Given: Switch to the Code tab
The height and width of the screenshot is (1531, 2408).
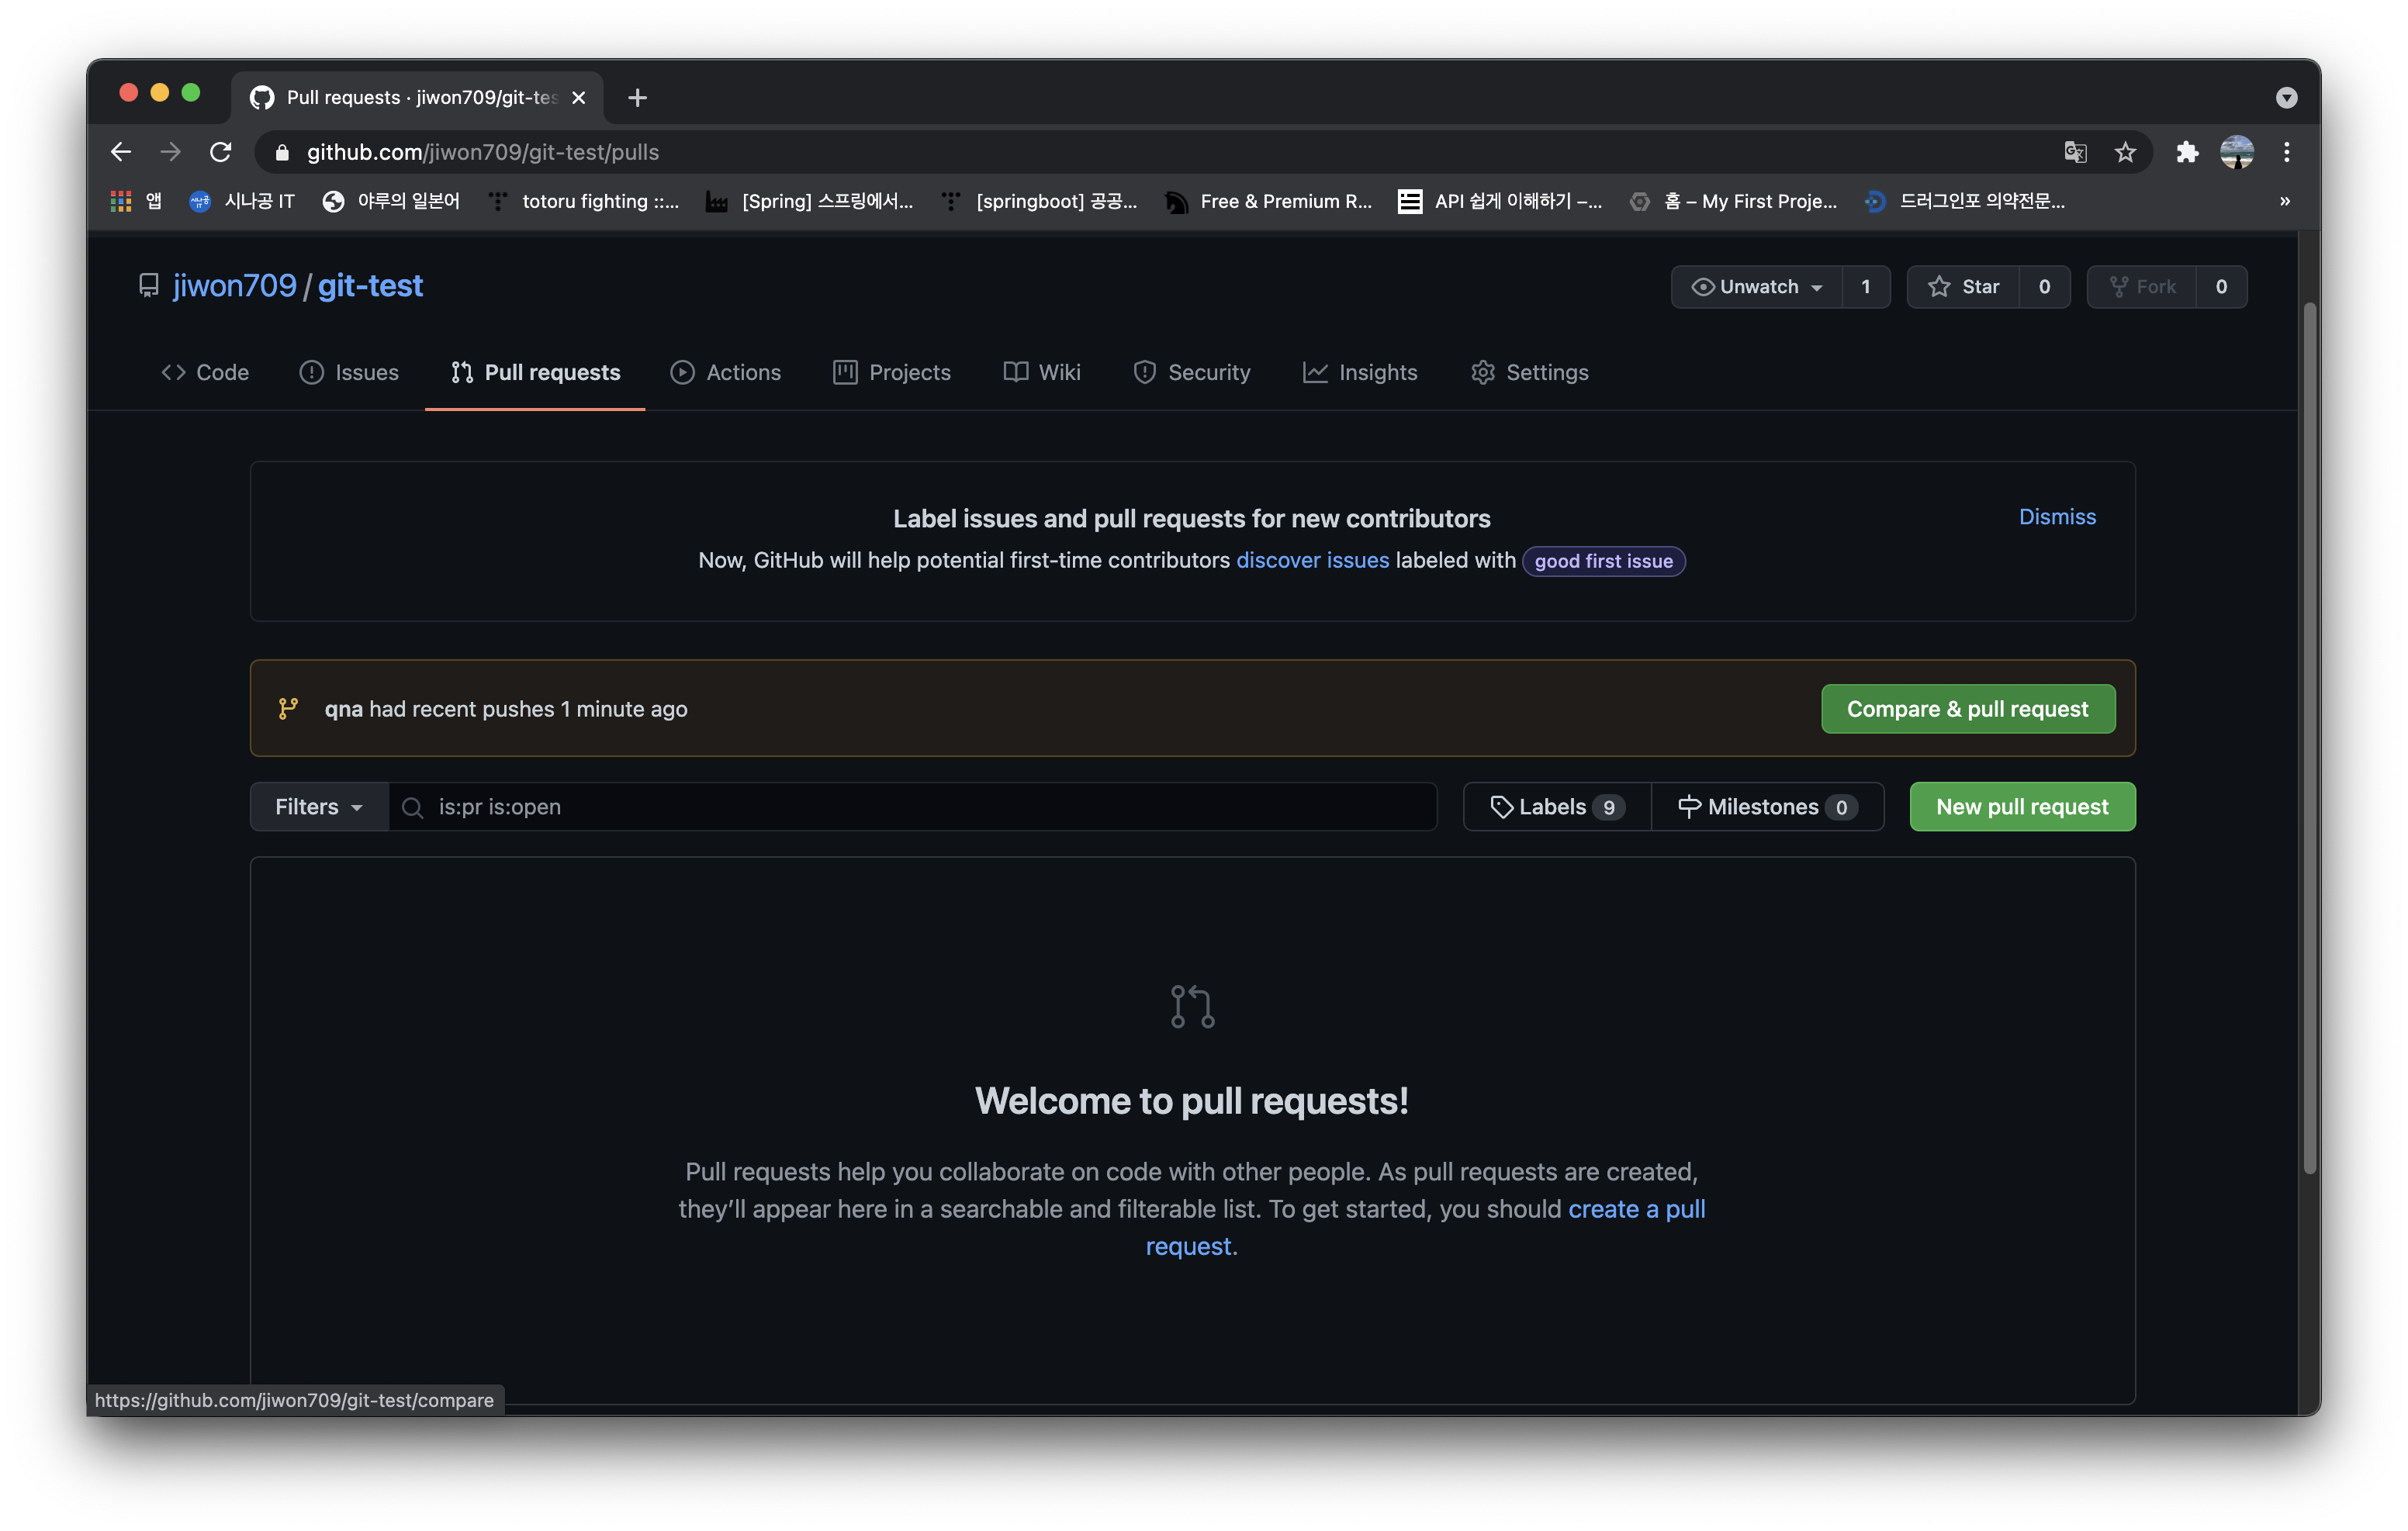Looking at the screenshot, I should pos(205,372).
